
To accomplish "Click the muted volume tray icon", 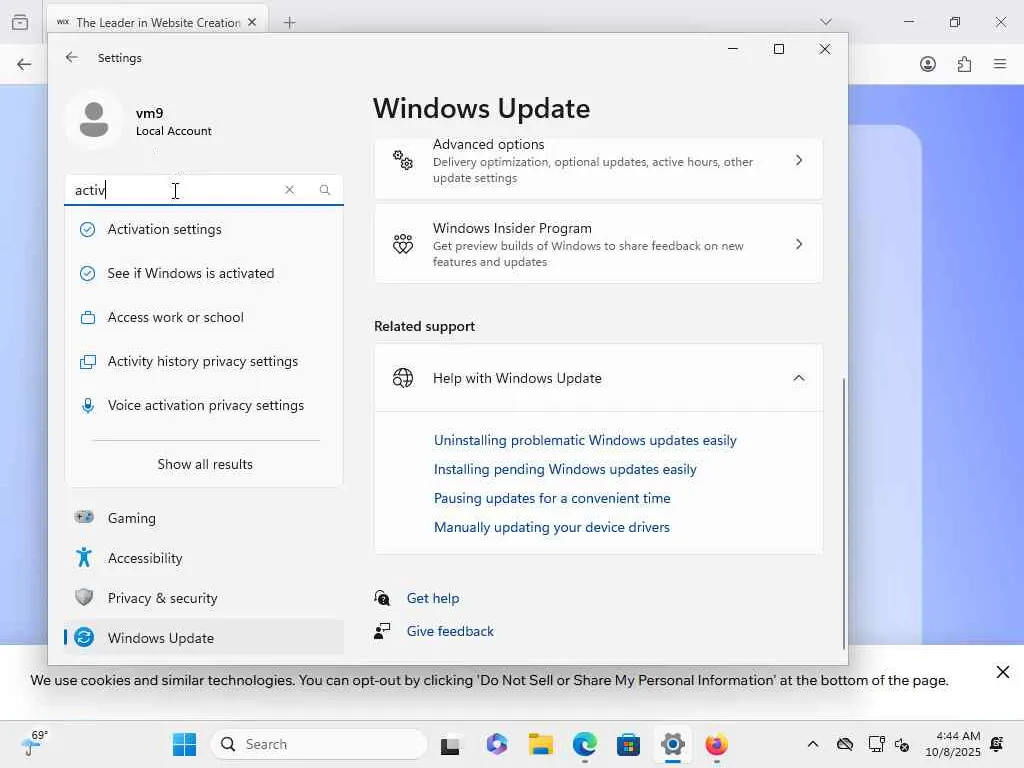I will [902, 744].
